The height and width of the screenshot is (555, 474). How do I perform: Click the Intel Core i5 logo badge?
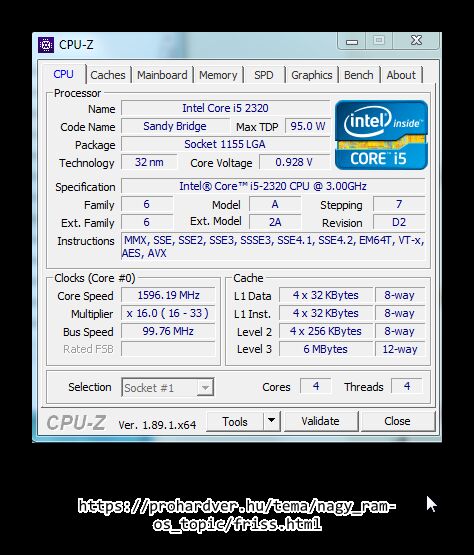click(x=381, y=135)
